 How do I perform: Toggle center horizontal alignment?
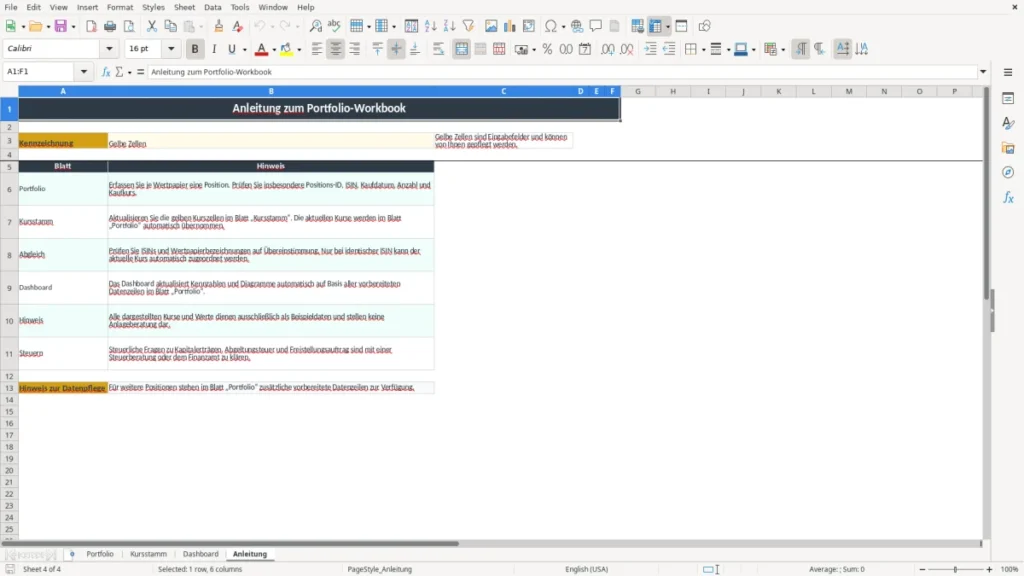(336, 49)
